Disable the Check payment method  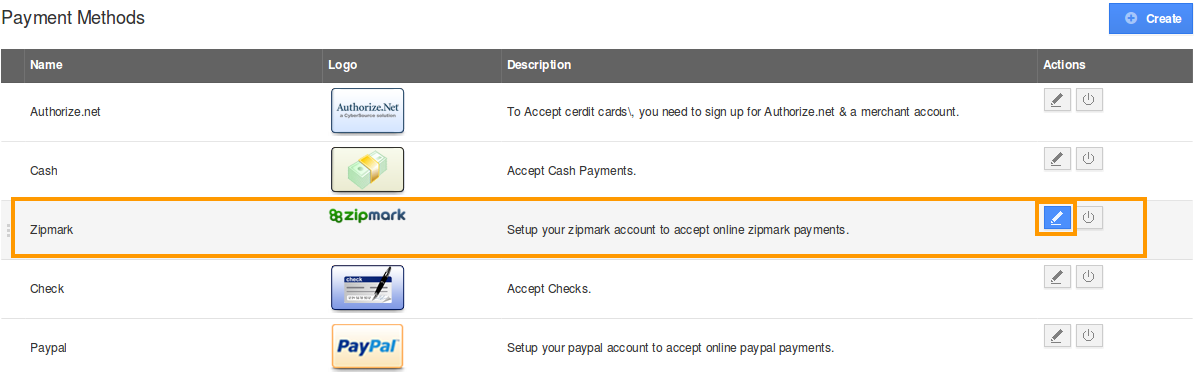coord(1089,276)
